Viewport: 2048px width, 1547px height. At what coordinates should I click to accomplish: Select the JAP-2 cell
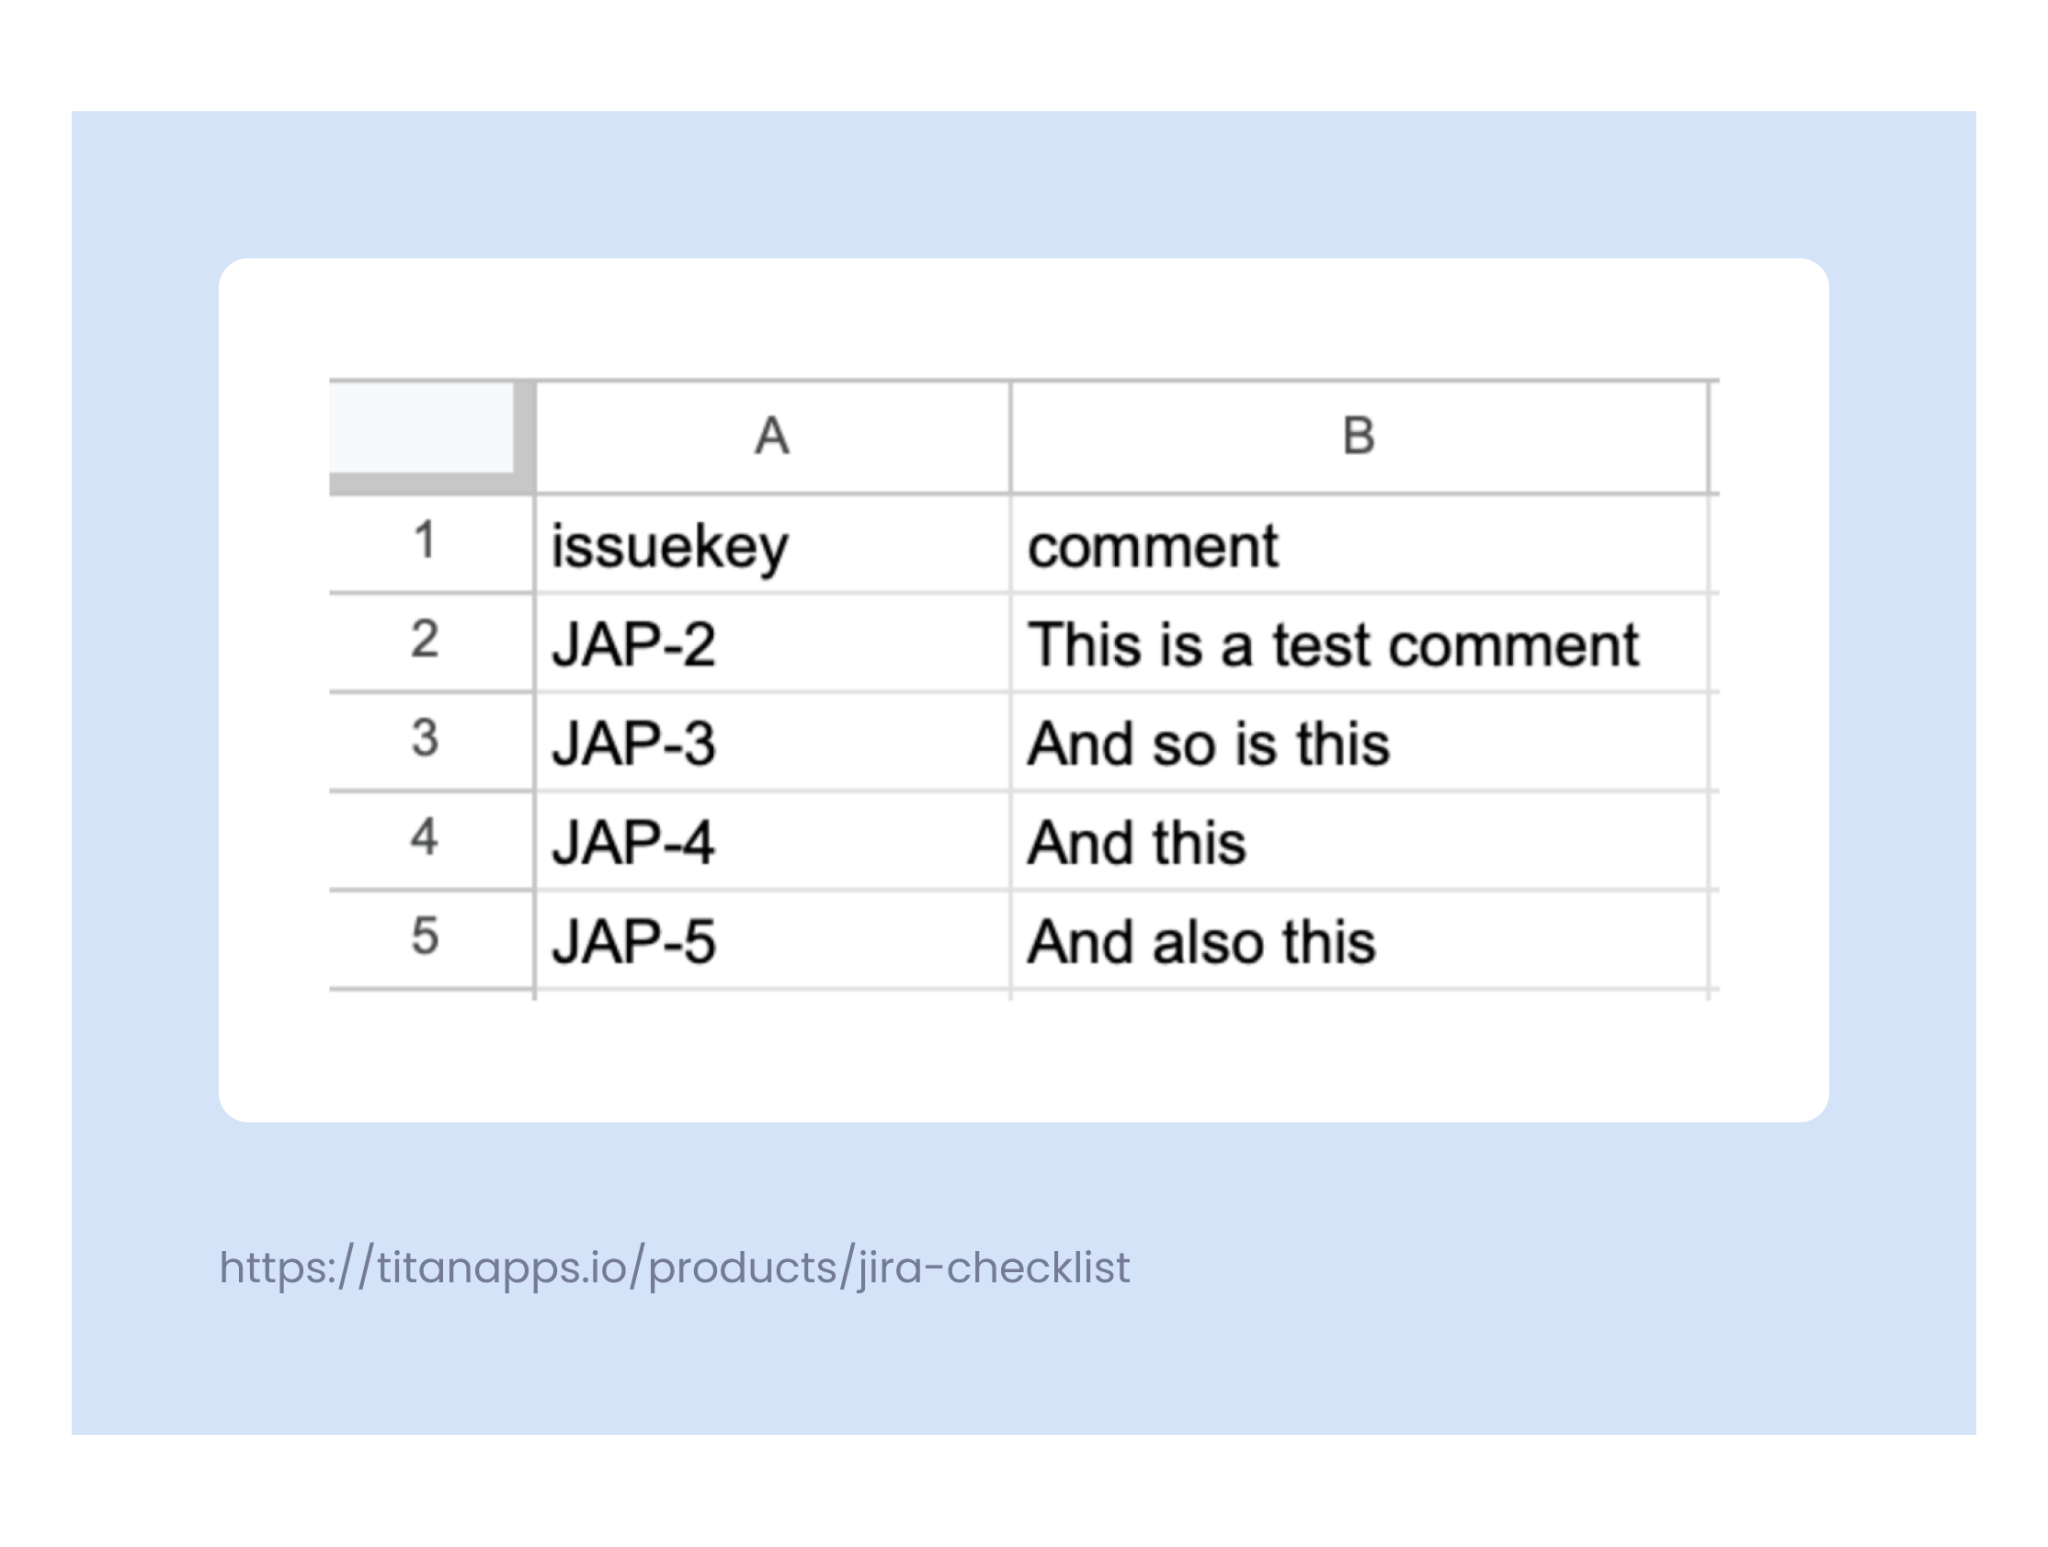[772, 642]
